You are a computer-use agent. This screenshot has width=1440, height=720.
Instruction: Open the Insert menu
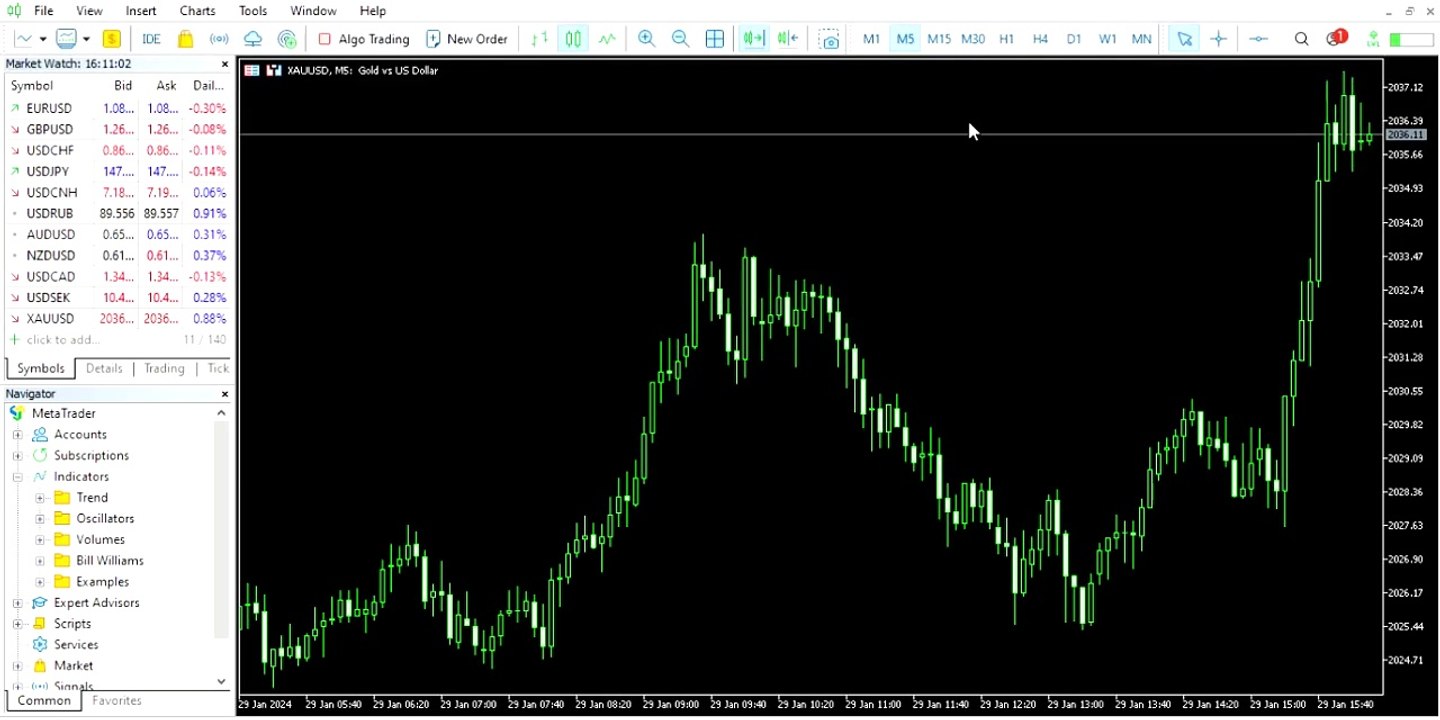coord(141,11)
